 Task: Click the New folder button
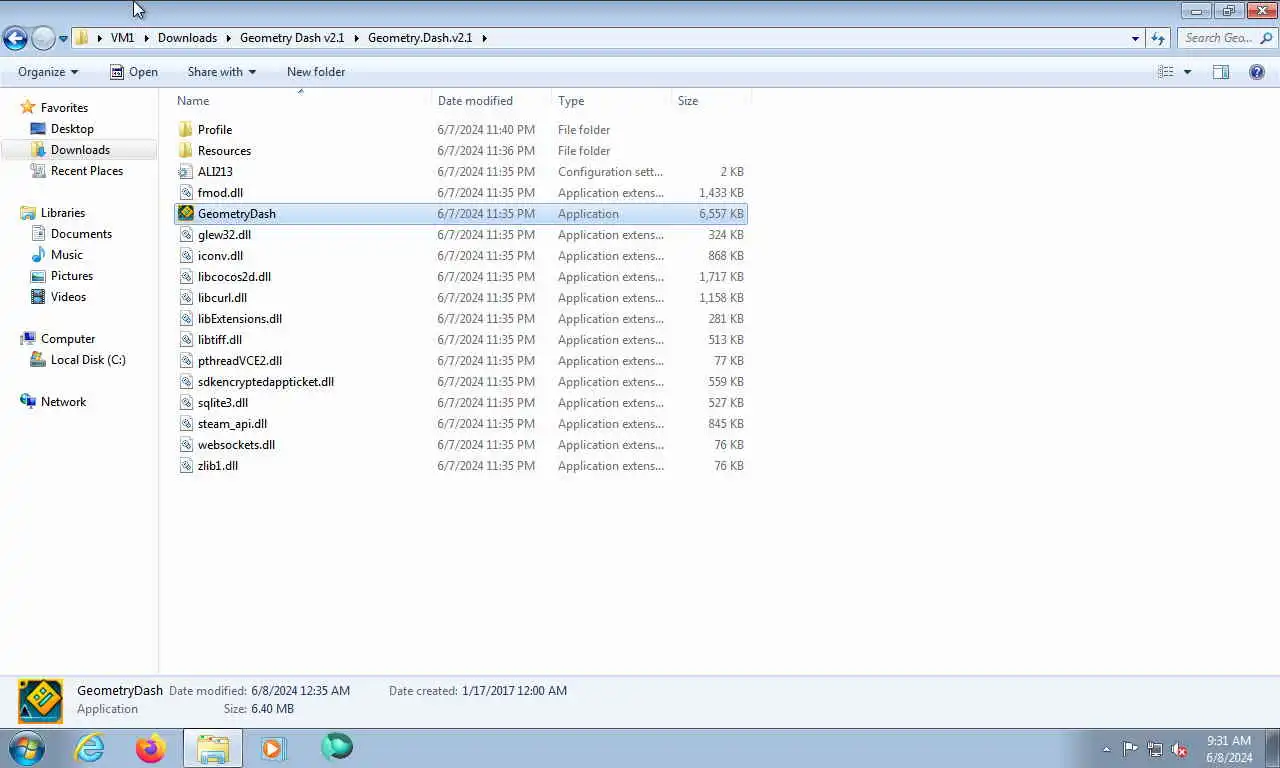[x=316, y=72]
